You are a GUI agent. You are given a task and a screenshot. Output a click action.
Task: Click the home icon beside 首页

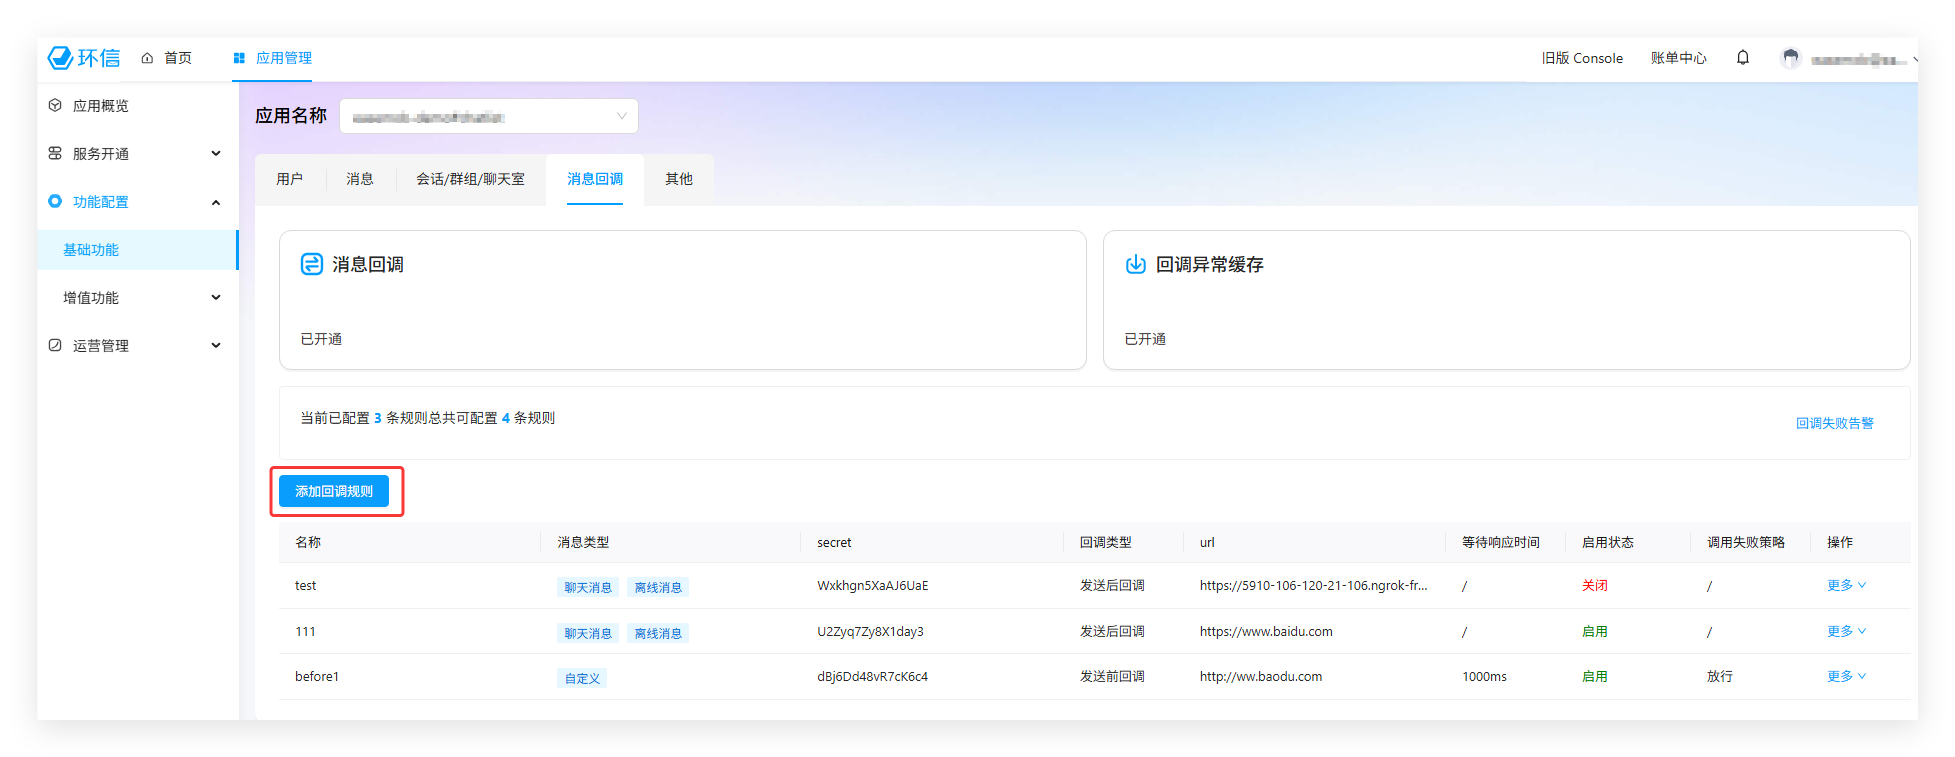coord(147,58)
